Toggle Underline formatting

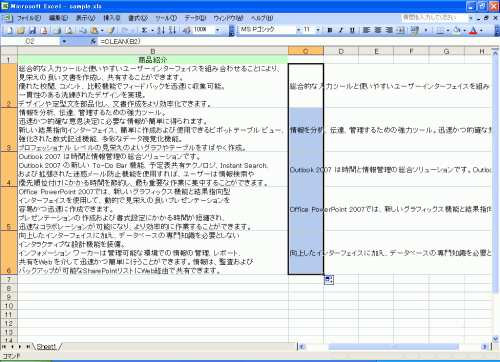(352, 30)
